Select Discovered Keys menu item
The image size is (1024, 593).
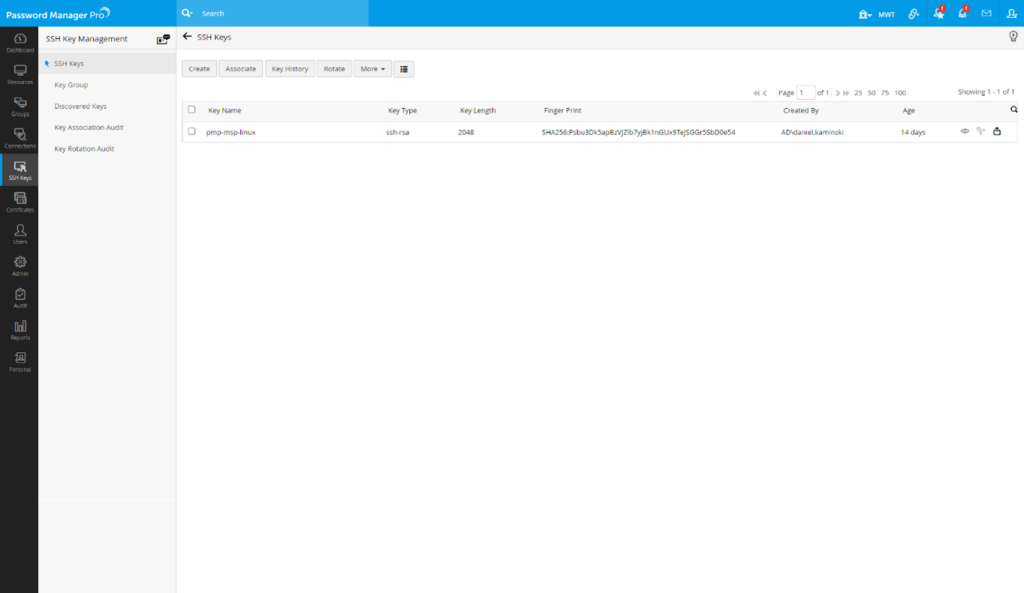pyautogui.click(x=80, y=106)
